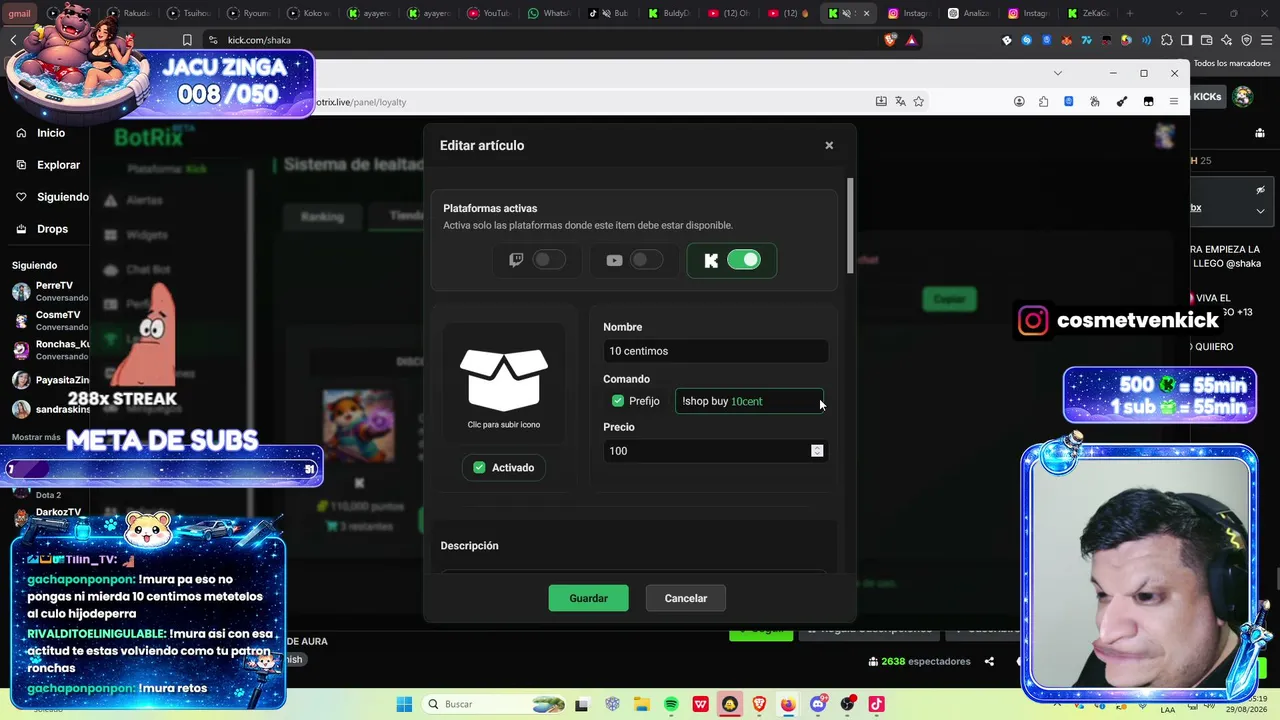Image resolution: width=1280 pixels, height=720 pixels.
Task: Click the Brave Rewards triangle icon
Action: click(912, 40)
